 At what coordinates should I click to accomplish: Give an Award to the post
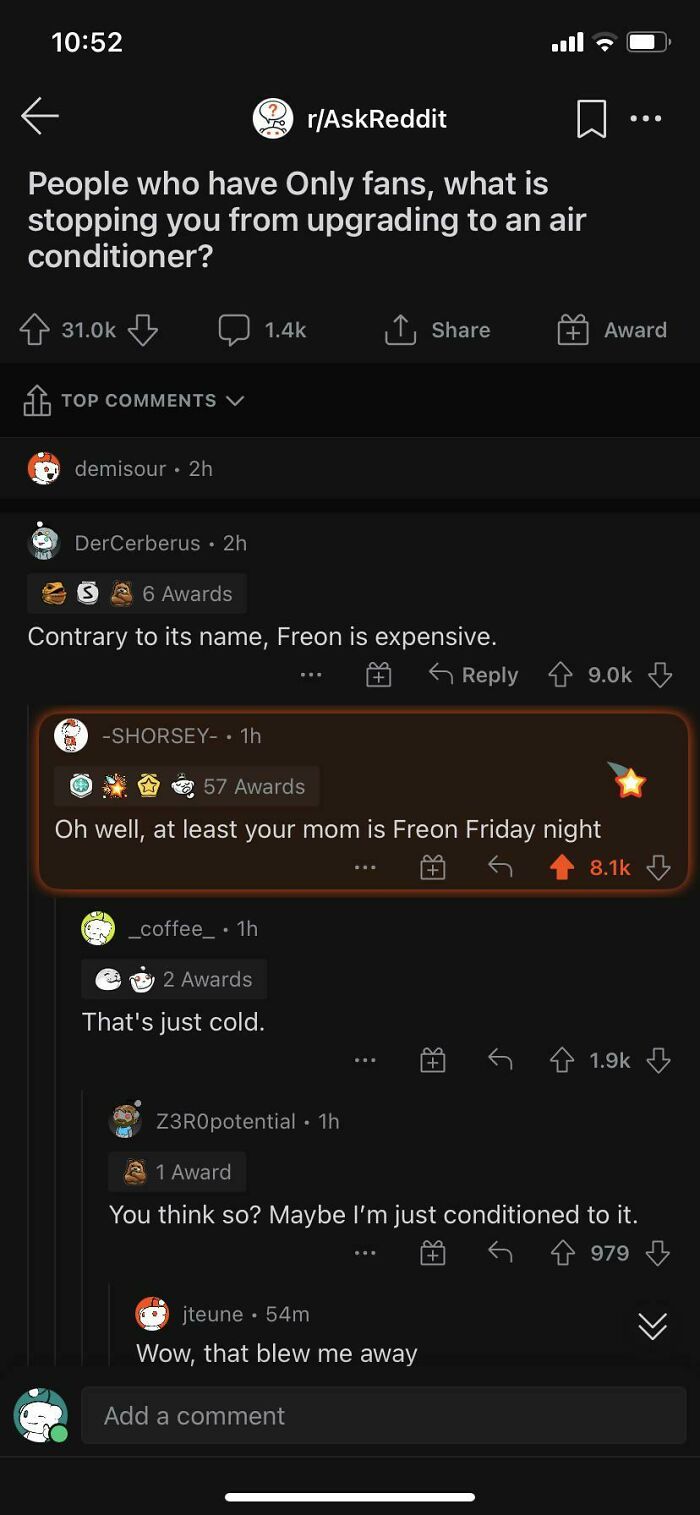coord(571,330)
